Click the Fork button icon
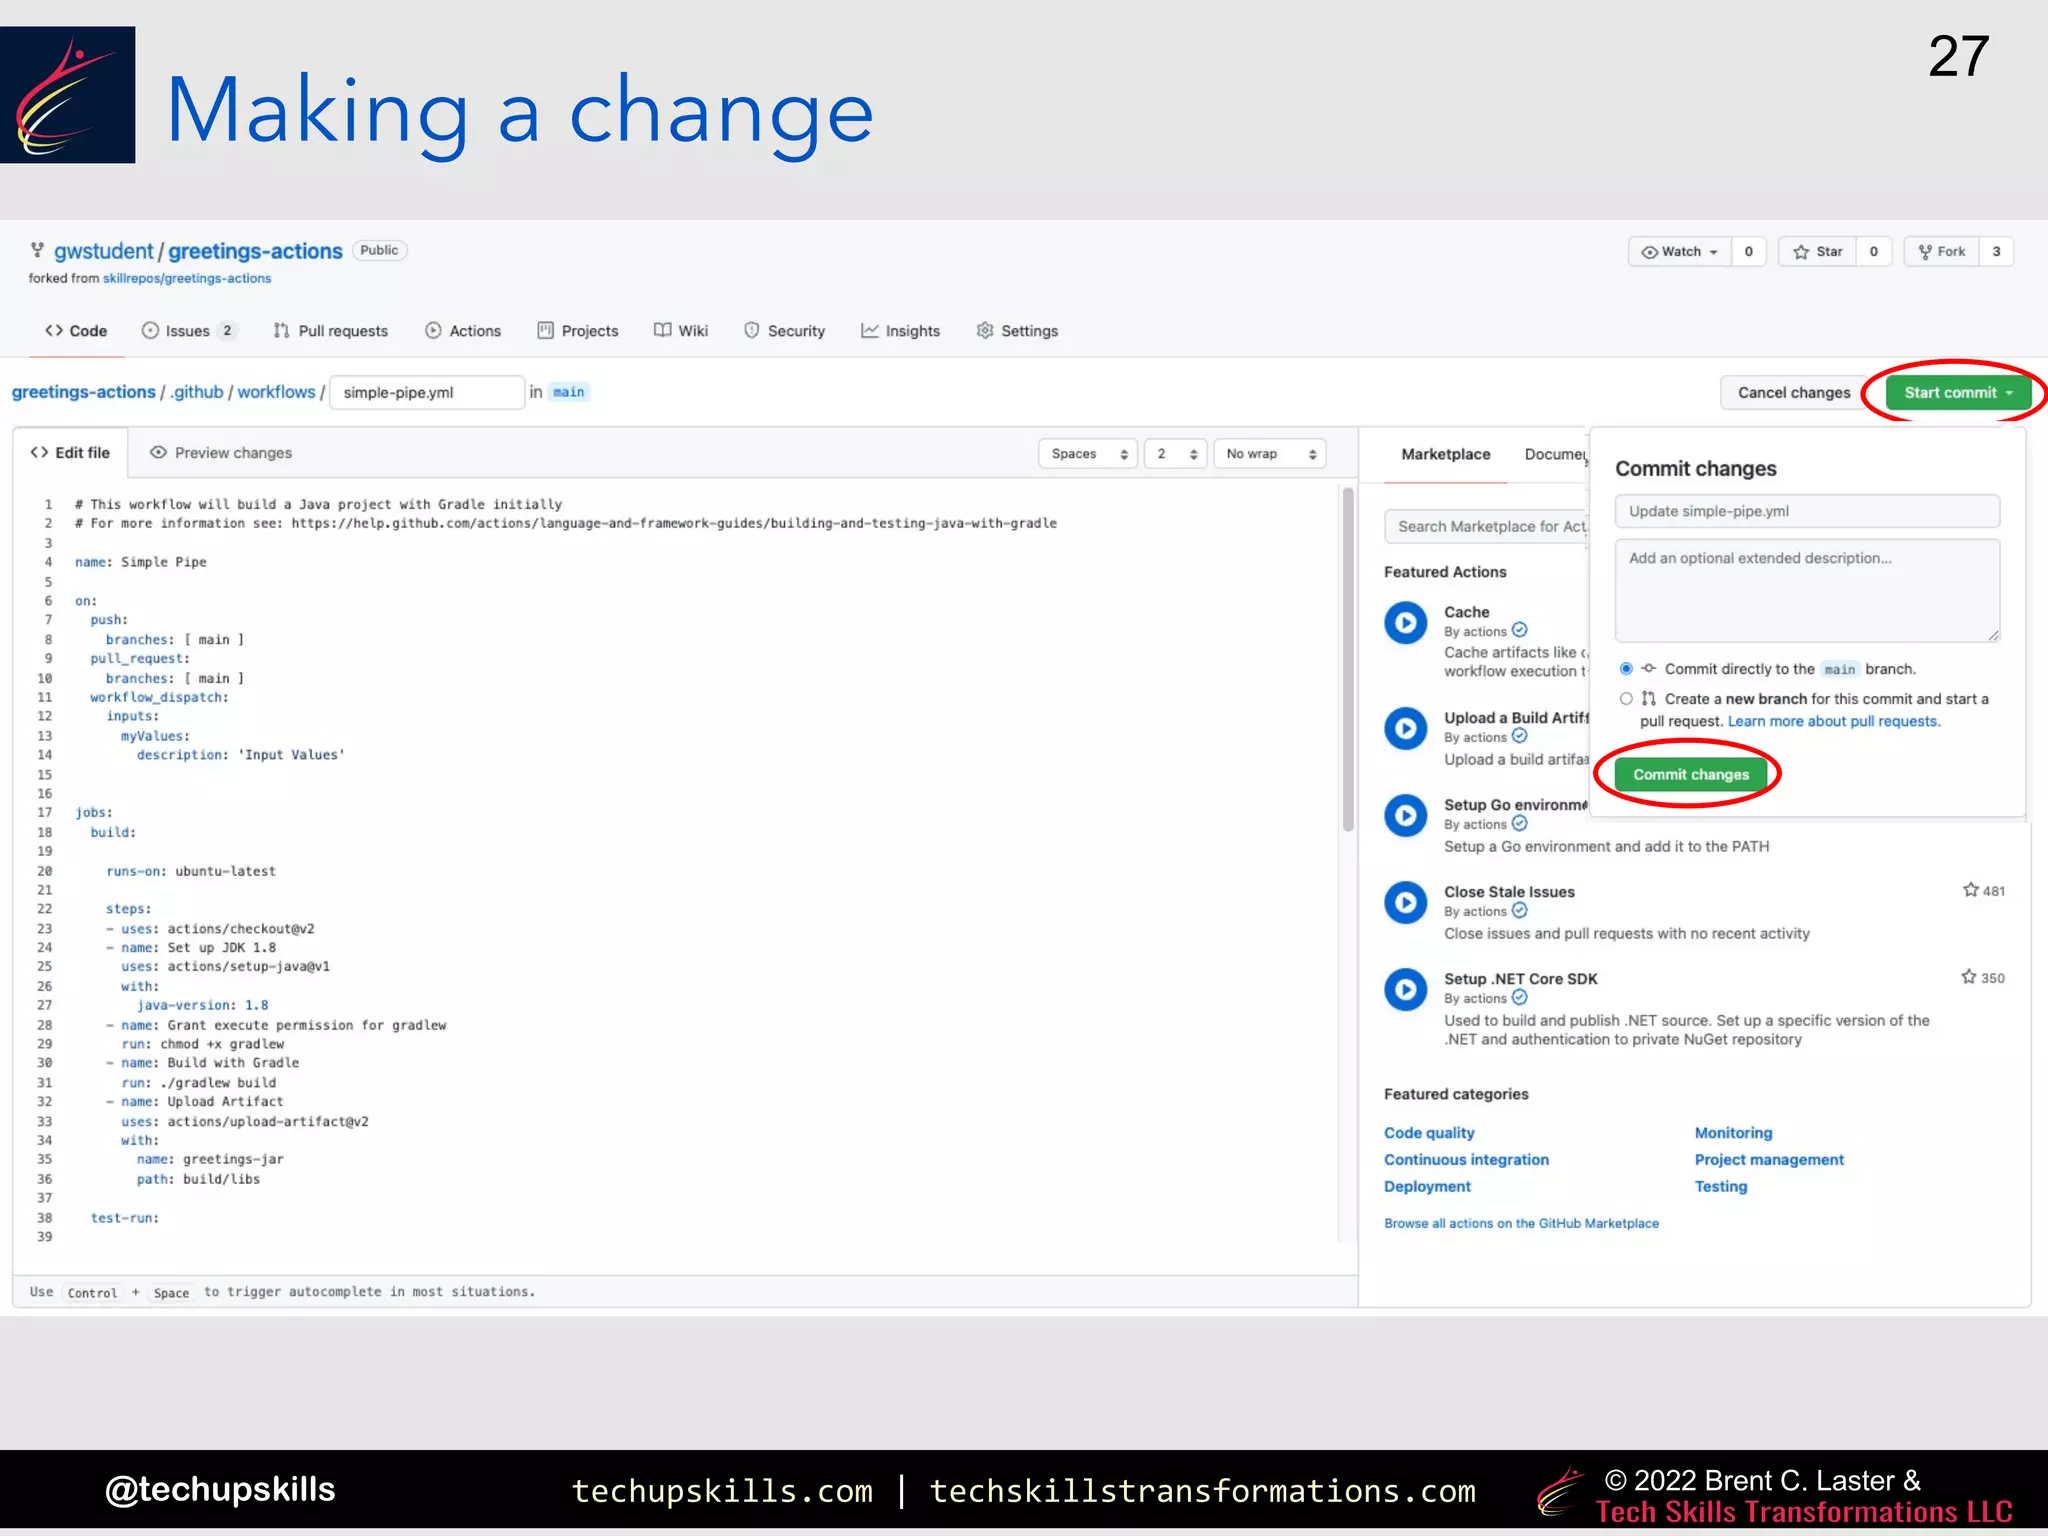The height and width of the screenshot is (1536, 2048). click(1925, 252)
